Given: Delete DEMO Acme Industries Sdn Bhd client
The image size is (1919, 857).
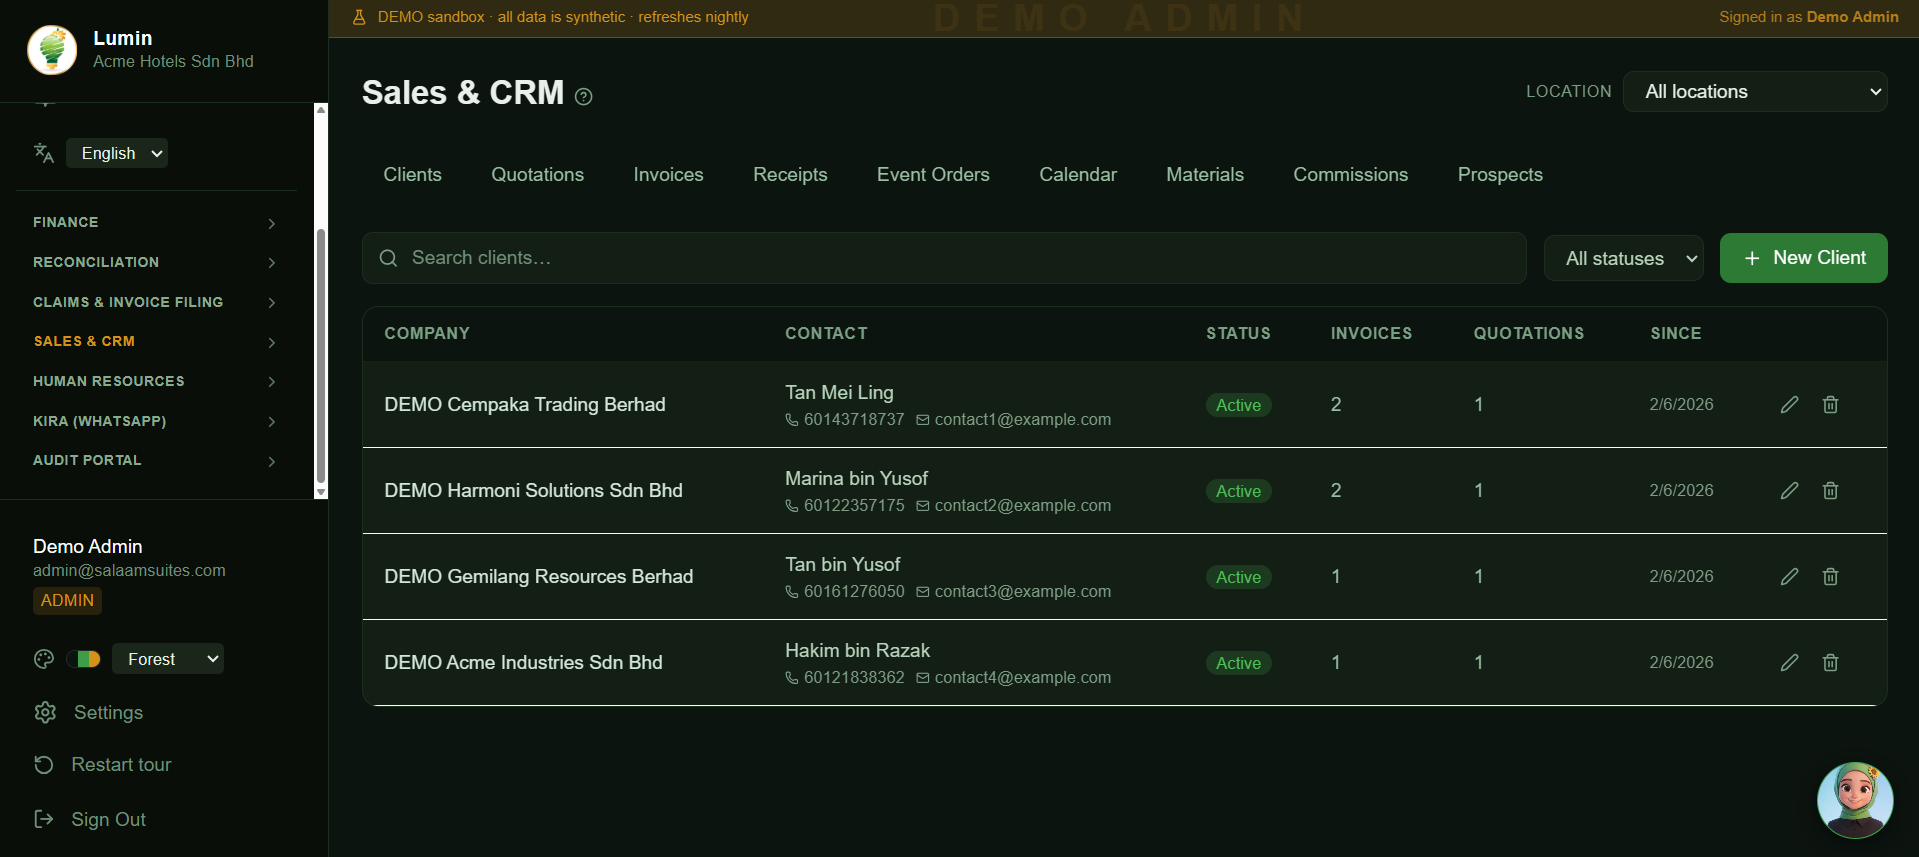Looking at the screenshot, I should click(1830, 662).
